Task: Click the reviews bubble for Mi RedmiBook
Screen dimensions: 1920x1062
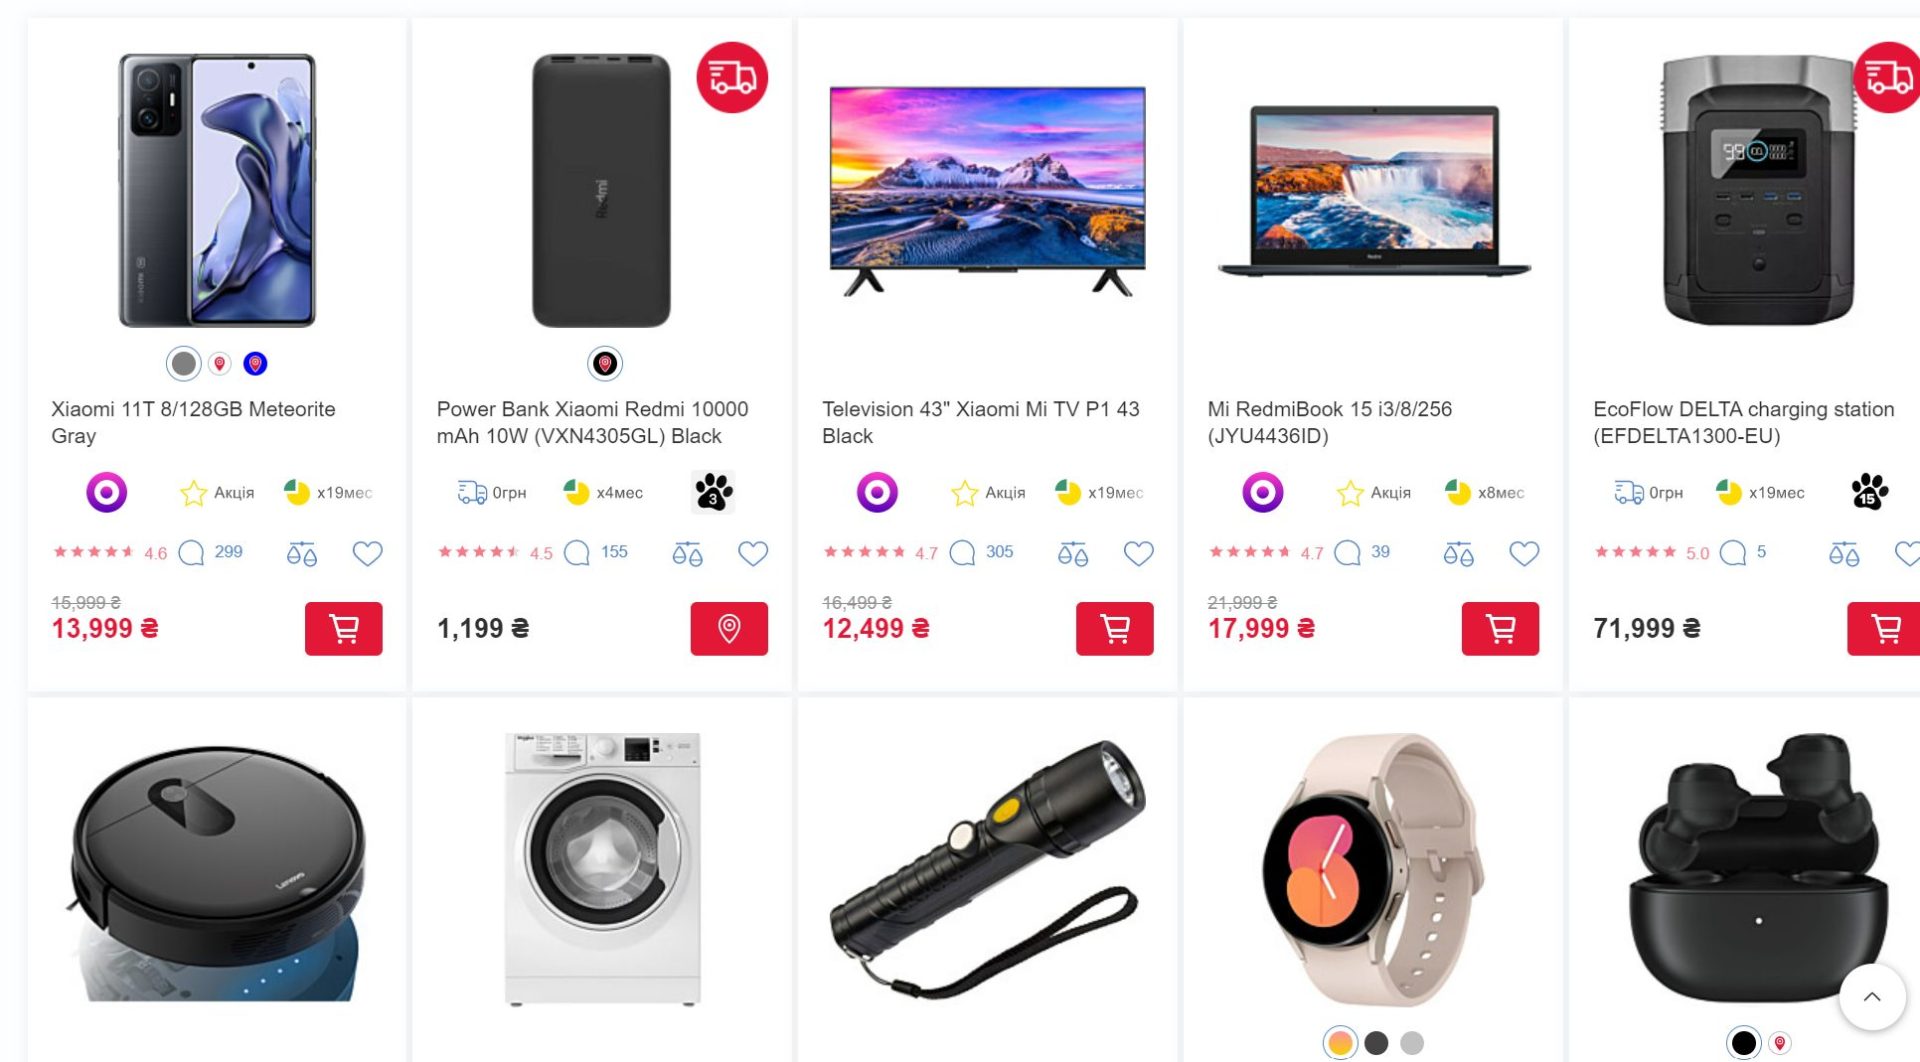Action: (x=1347, y=553)
